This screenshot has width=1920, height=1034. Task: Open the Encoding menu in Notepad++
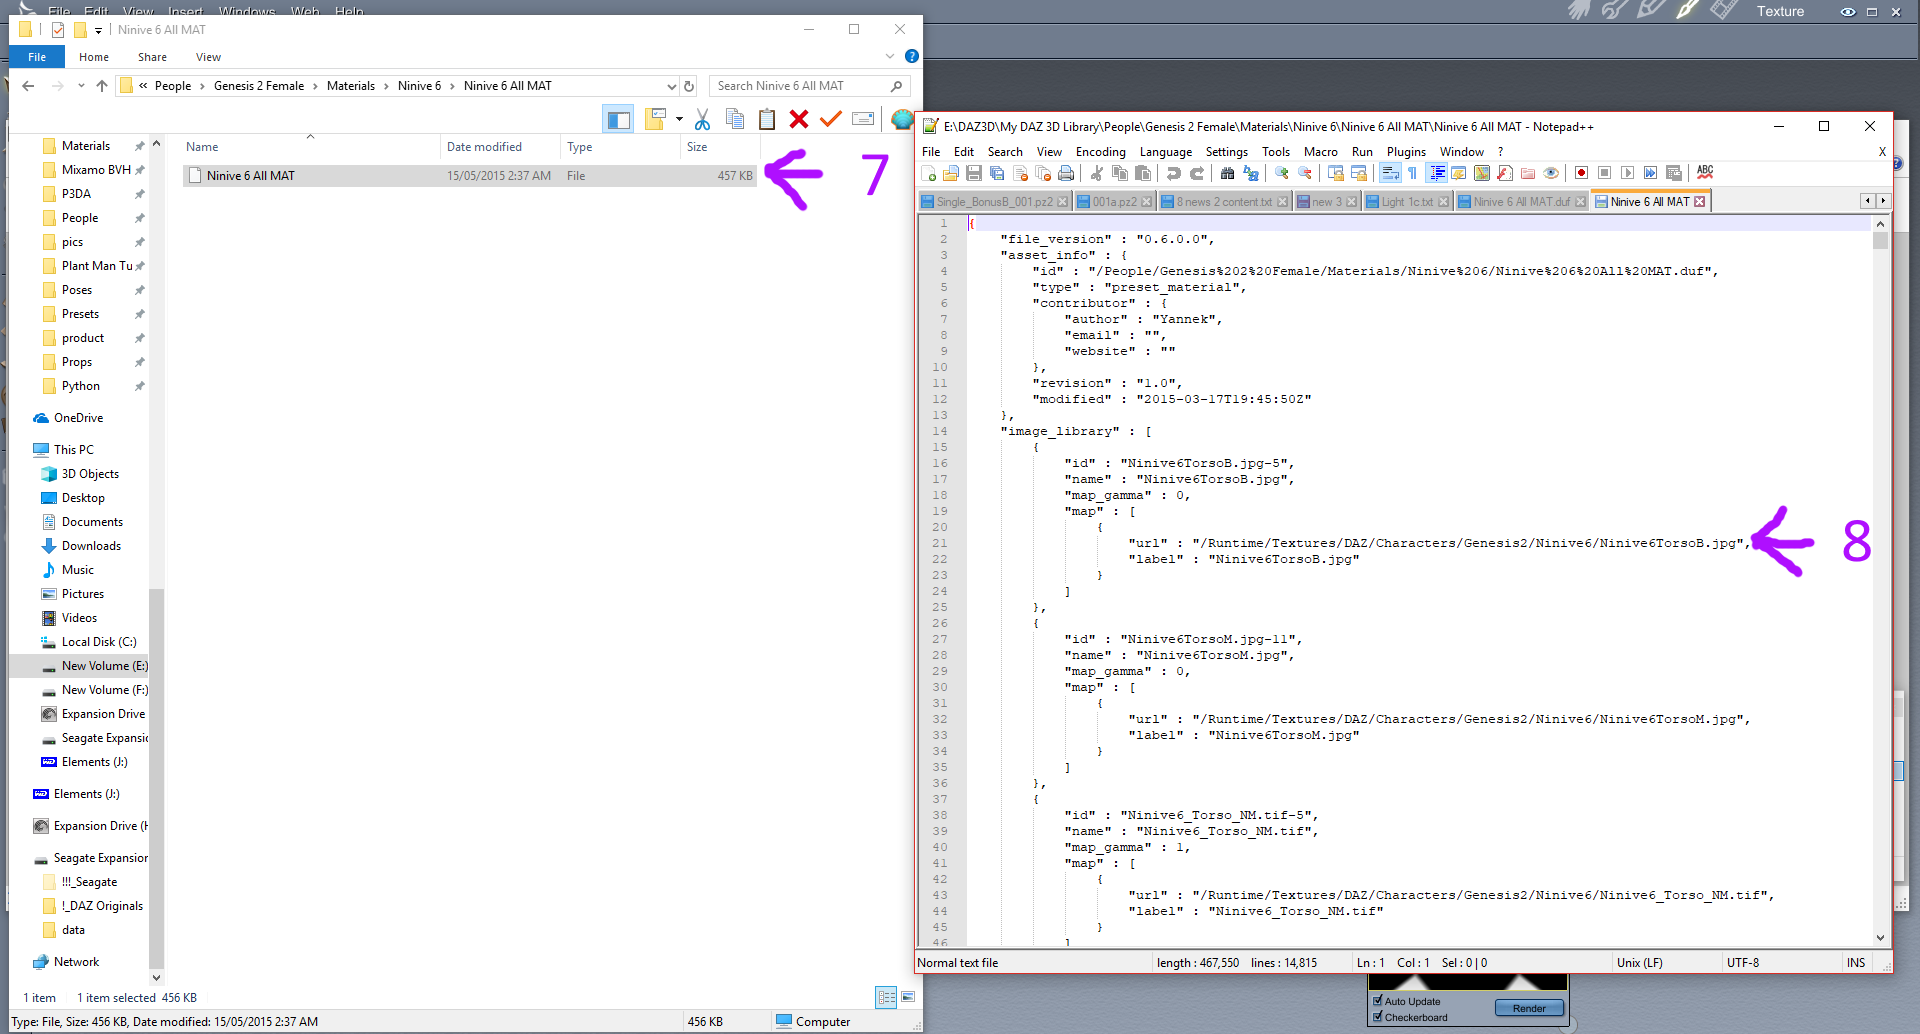(x=1100, y=152)
